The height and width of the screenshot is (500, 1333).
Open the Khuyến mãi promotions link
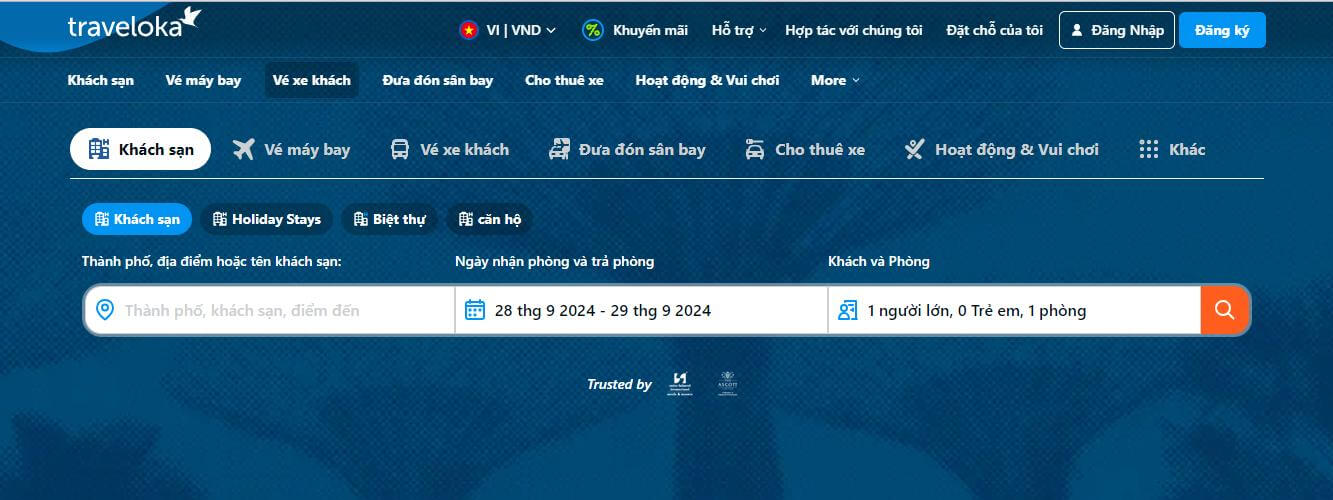click(650, 30)
